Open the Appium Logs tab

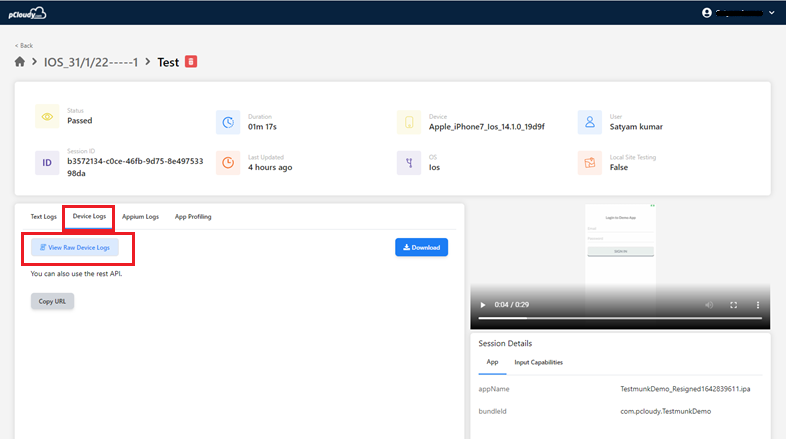[140, 216]
